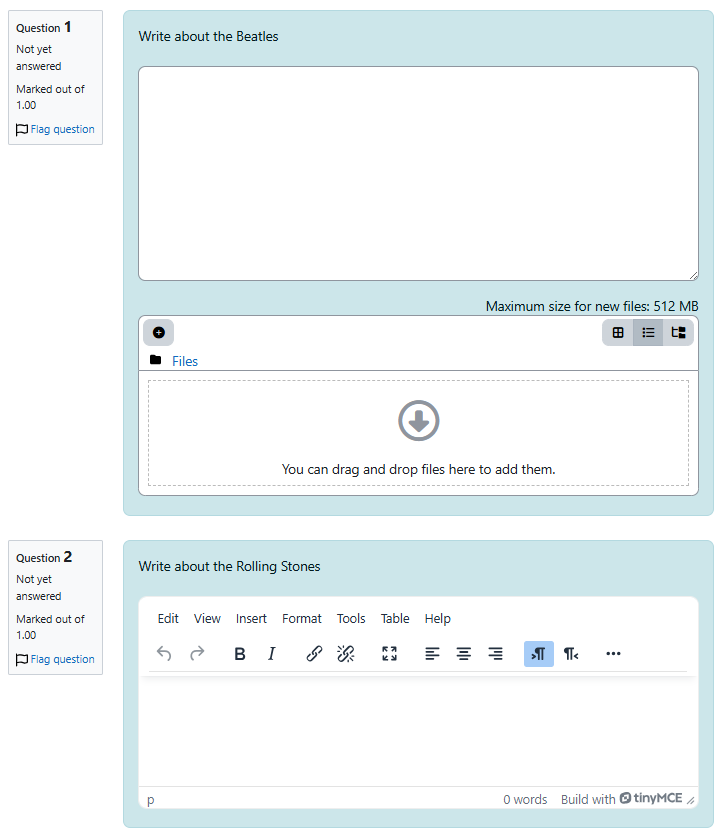Screen dimensions: 721x840
Task: Click the Beatles essay text area
Action: click(418, 174)
